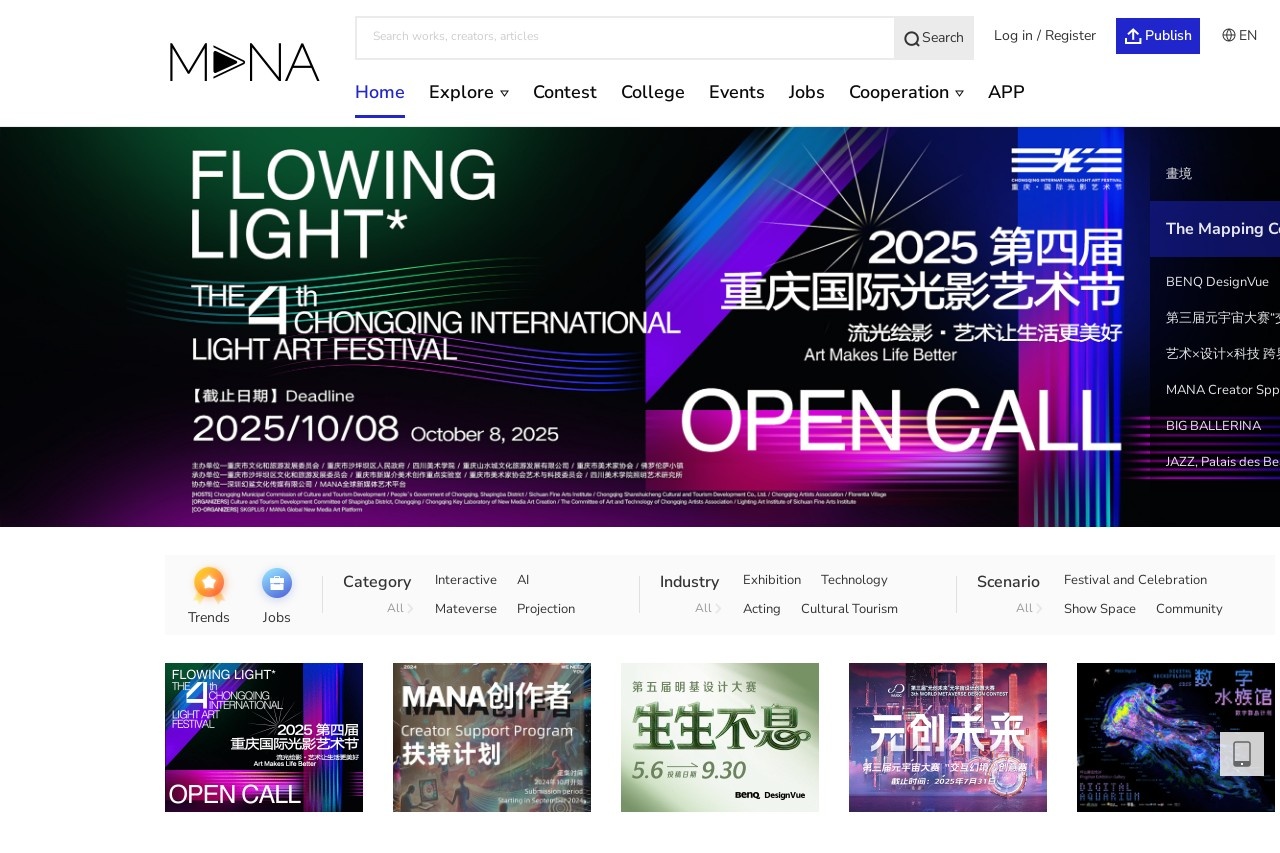Image resolution: width=1280 pixels, height=853 pixels.
Task: Filter by Mateverse category
Action: (466, 609)
